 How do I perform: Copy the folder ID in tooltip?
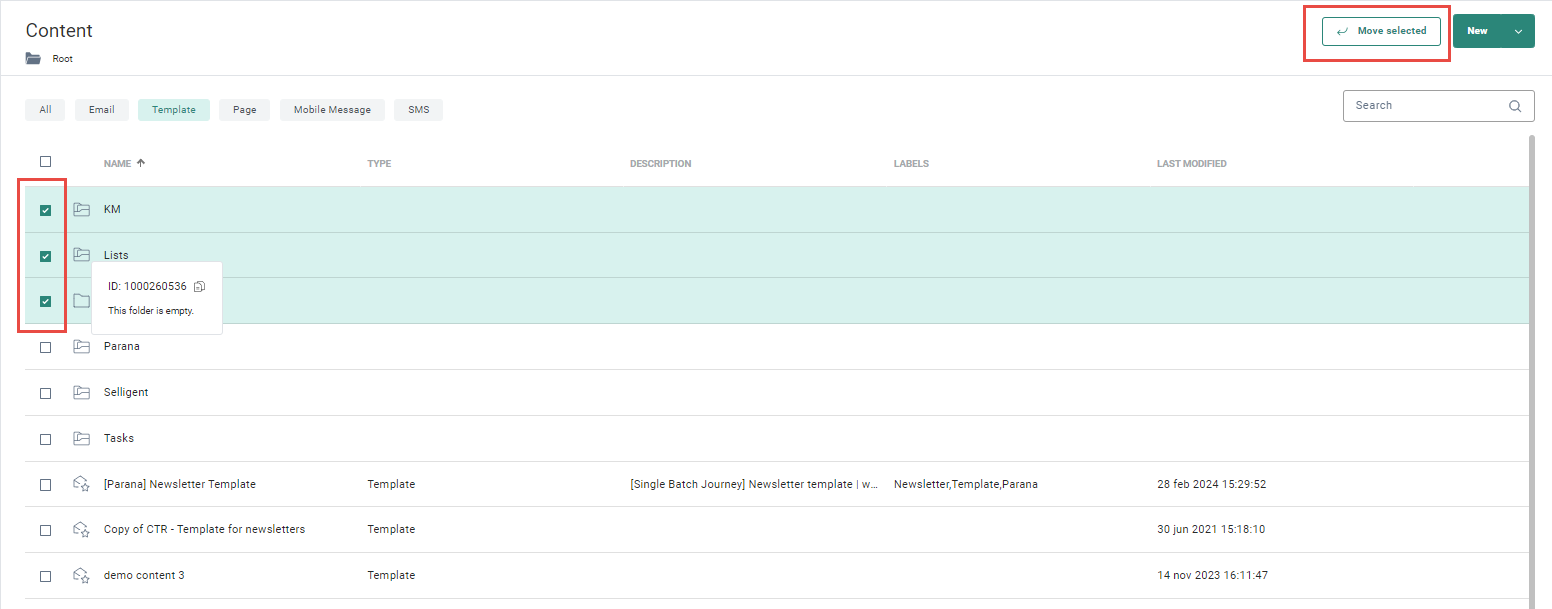click(200, 287)
